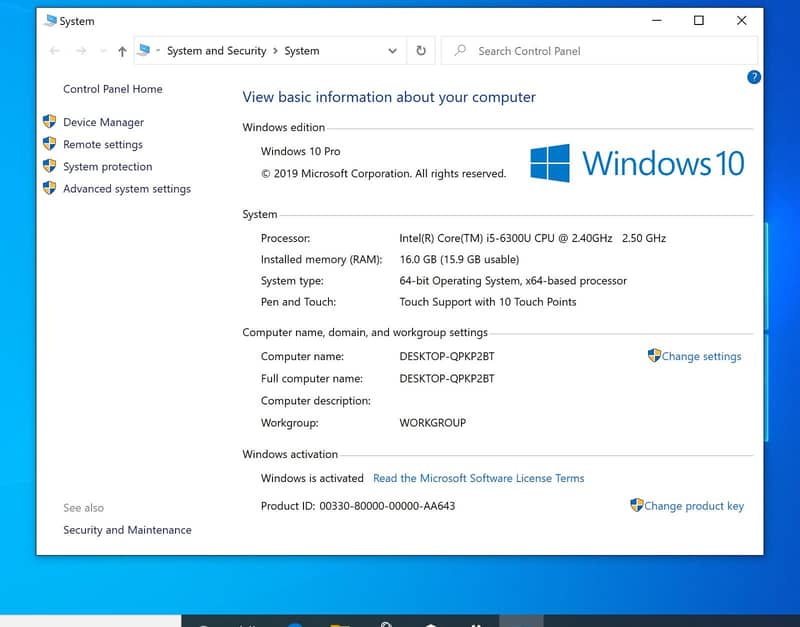Image resolution: width=800 pixels, height=627 pixels.
Task: Expand the chevron after System and Security
Action: 276,51
